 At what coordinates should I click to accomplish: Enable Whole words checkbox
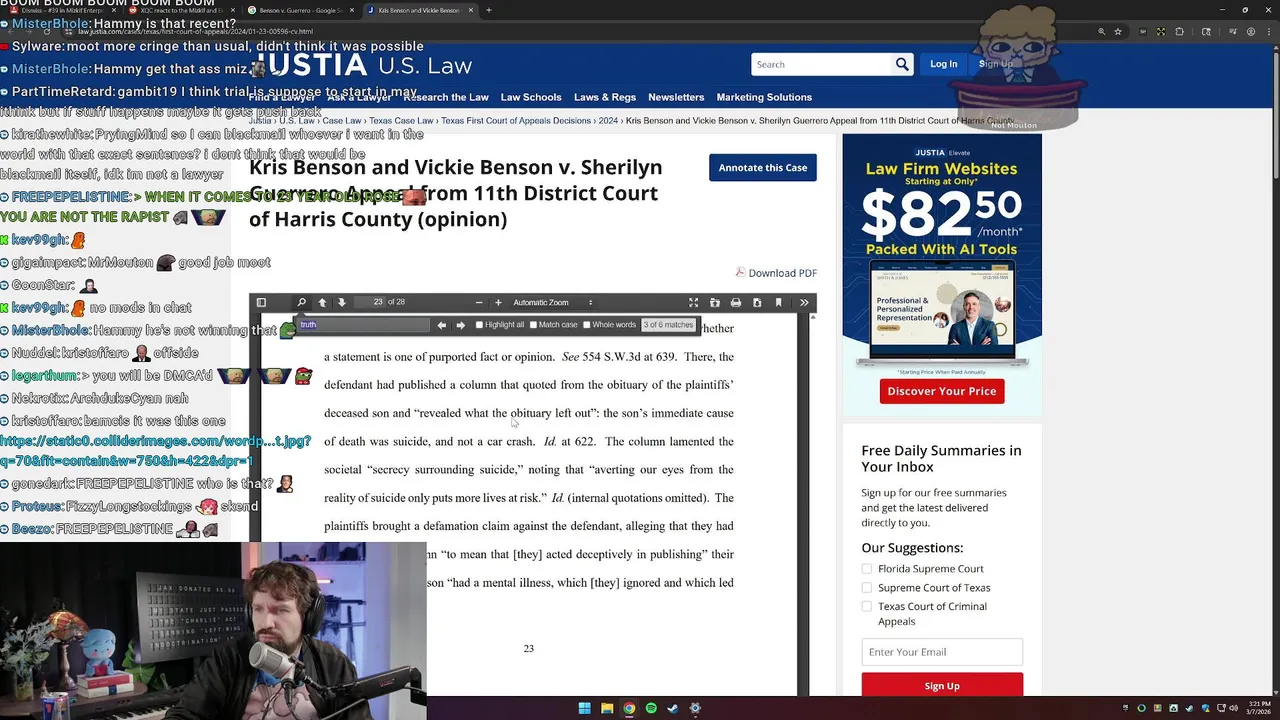(587, 325)
